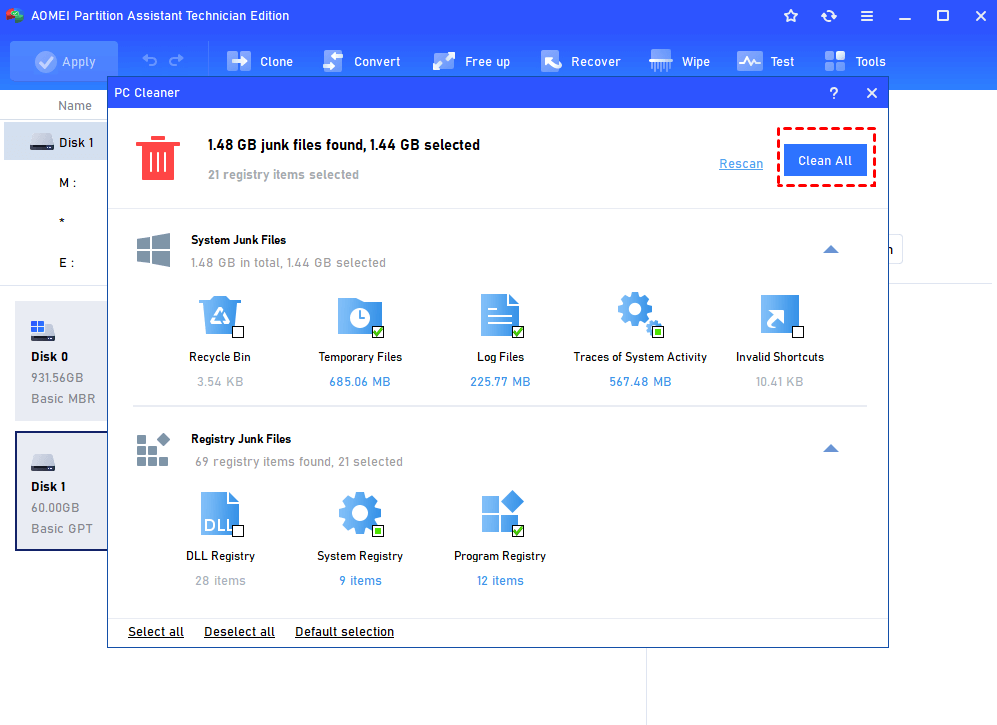Select the M: partition in main window

pos(67,183)
